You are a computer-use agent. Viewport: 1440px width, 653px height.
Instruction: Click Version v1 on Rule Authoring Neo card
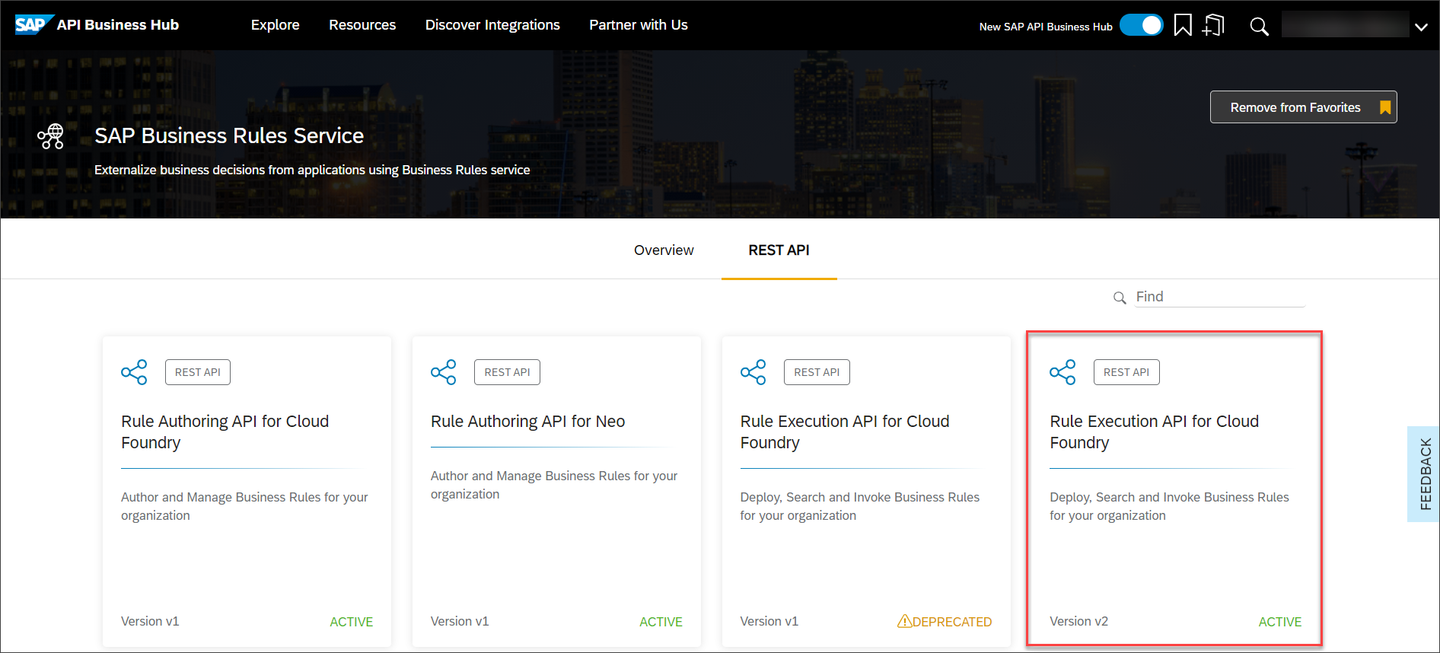460,621
